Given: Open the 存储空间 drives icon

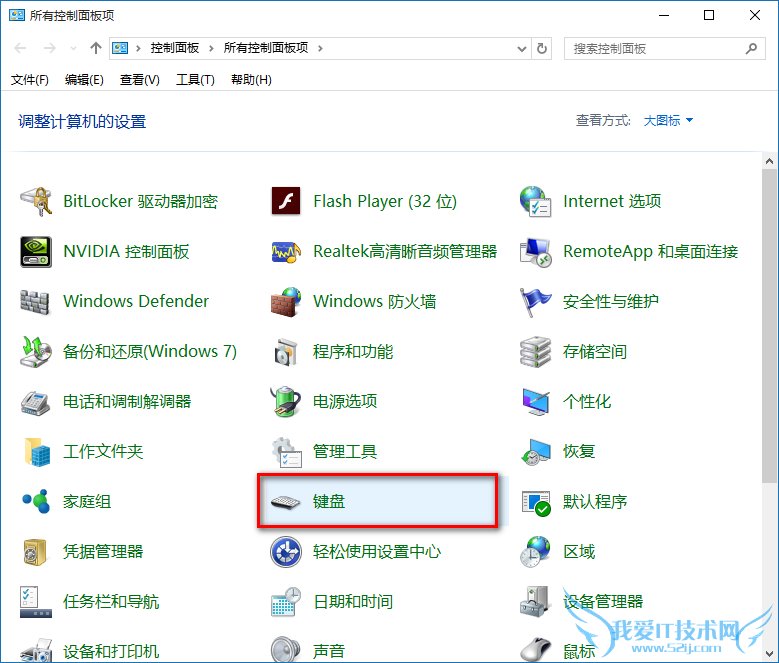Looking at the screenshot, I should click(x=535, y=352).
